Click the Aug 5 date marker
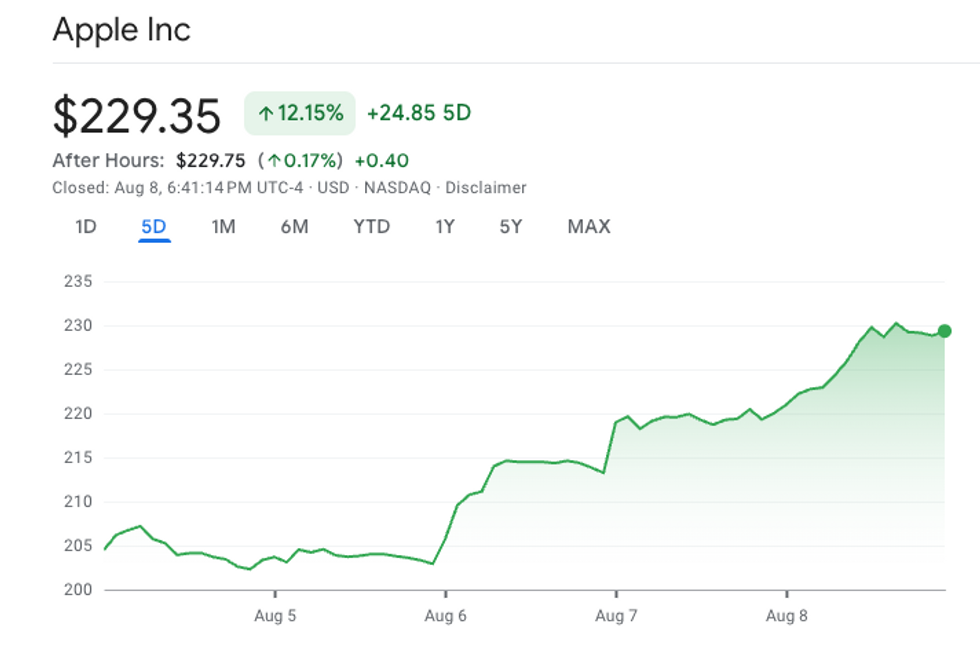980x648 pixels. [x=275, y=615]
